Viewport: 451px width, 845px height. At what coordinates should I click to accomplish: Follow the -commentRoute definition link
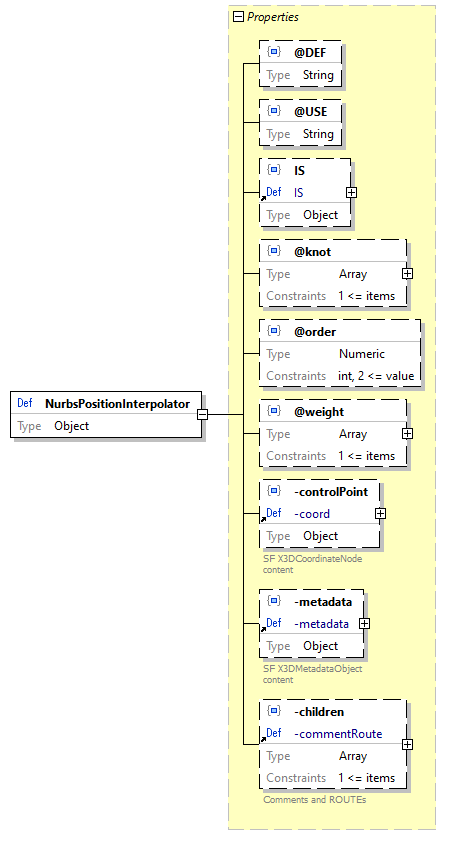tap(338, 734)
